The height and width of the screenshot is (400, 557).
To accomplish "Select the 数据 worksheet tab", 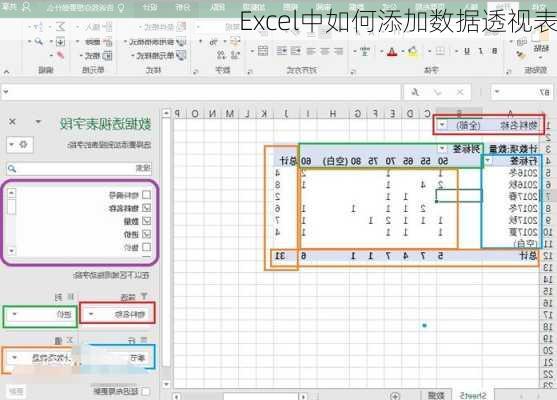I will tap(436, 395).
